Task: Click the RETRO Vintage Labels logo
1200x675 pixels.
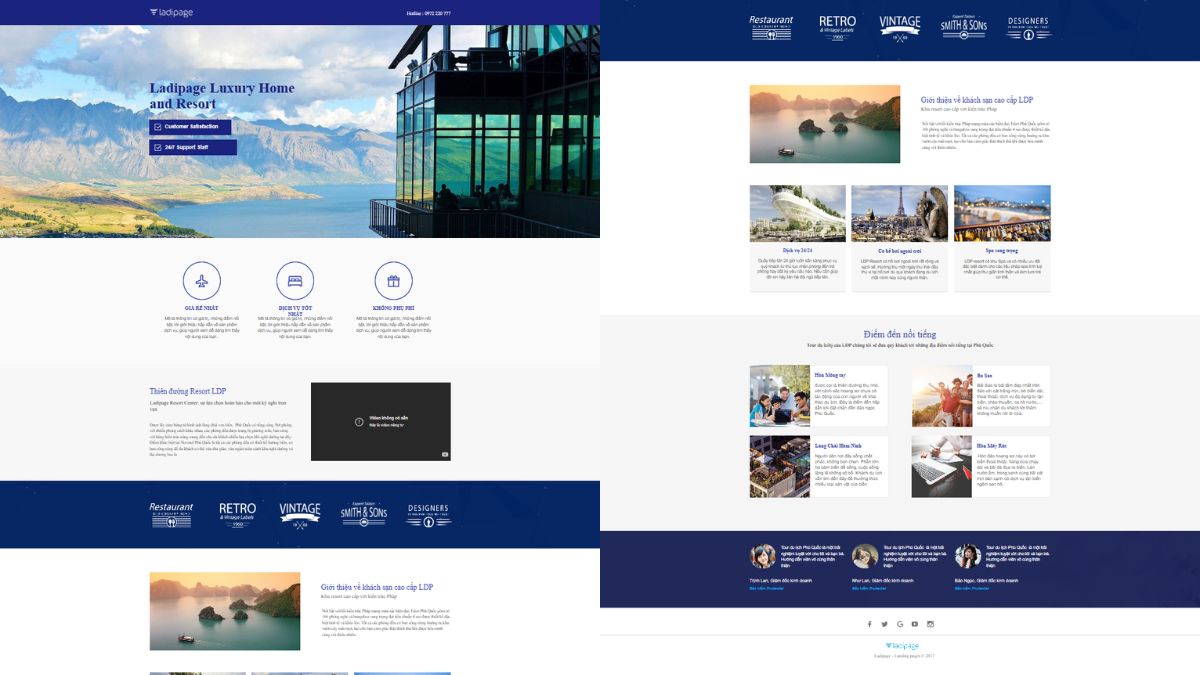Action: (x=837, y=27)
